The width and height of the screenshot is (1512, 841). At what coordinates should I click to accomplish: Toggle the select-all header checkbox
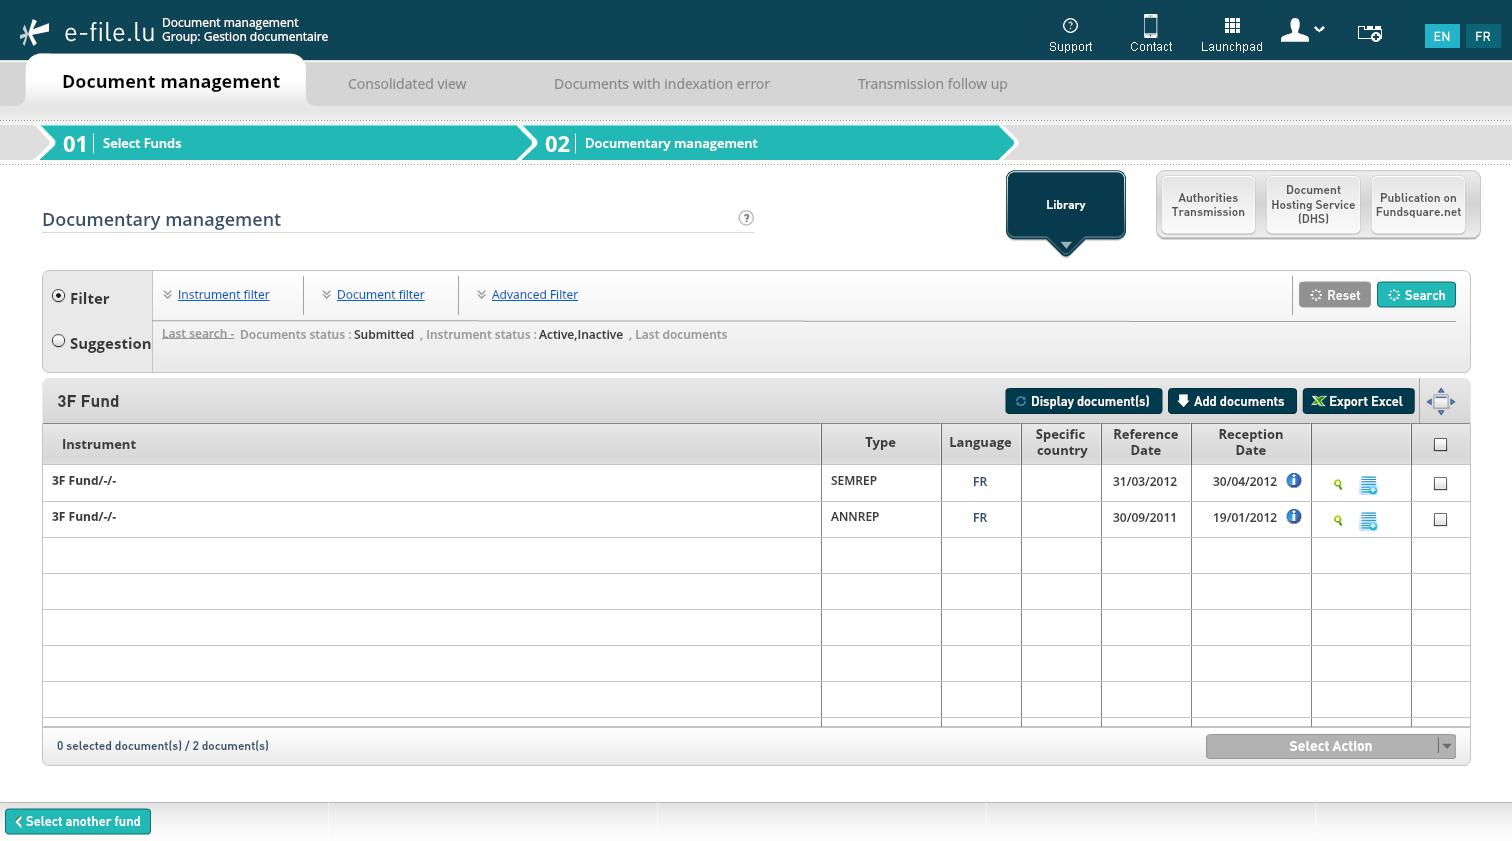click(1440, 445)
